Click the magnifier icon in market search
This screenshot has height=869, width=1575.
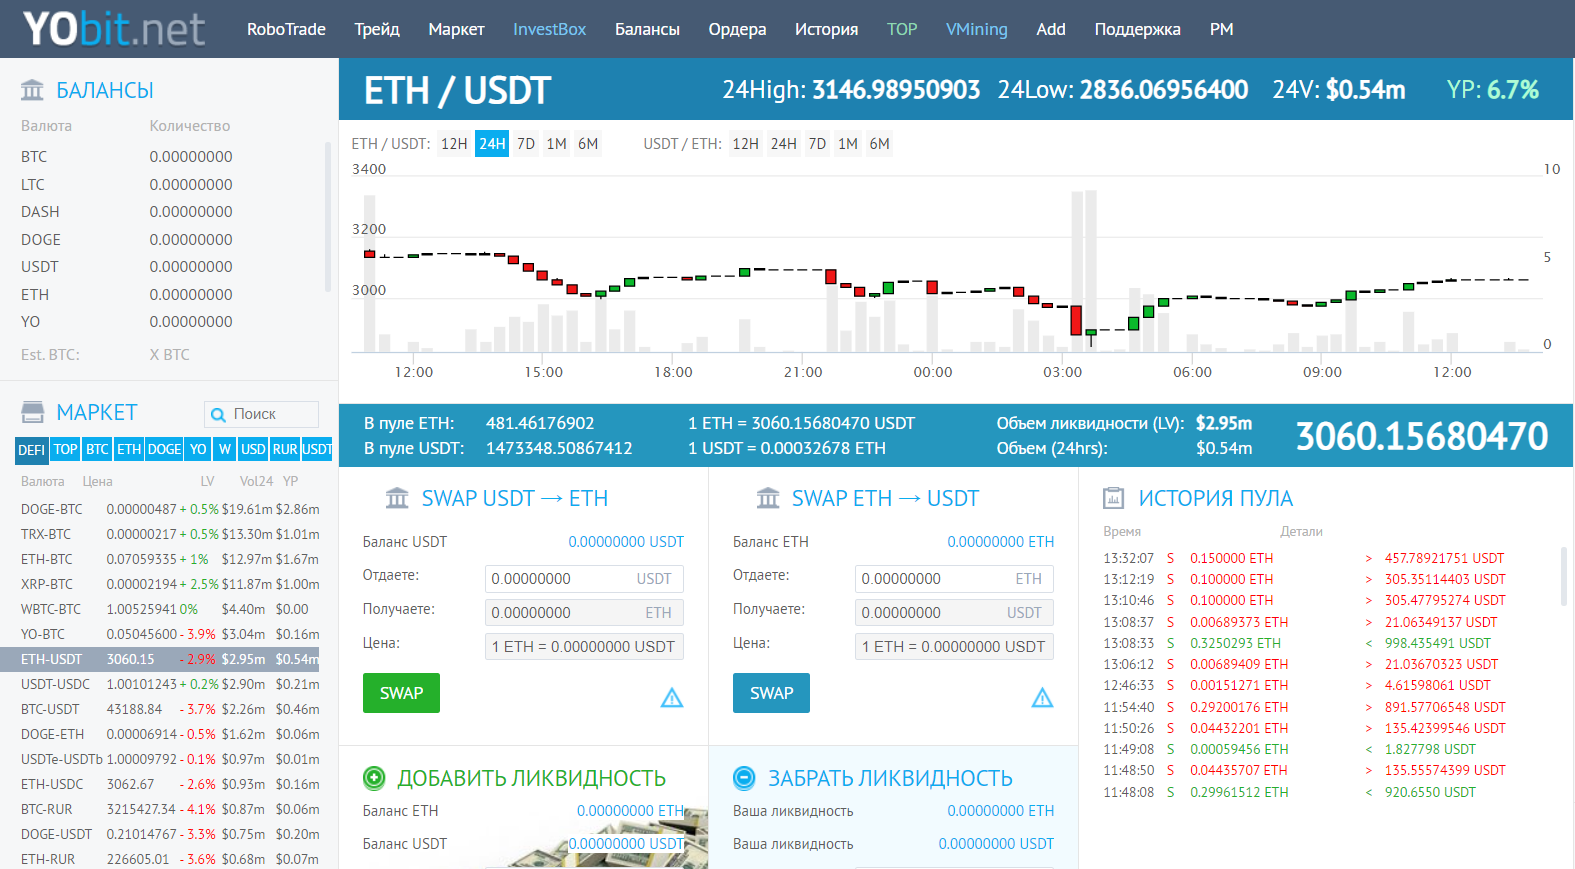[218, 414]
